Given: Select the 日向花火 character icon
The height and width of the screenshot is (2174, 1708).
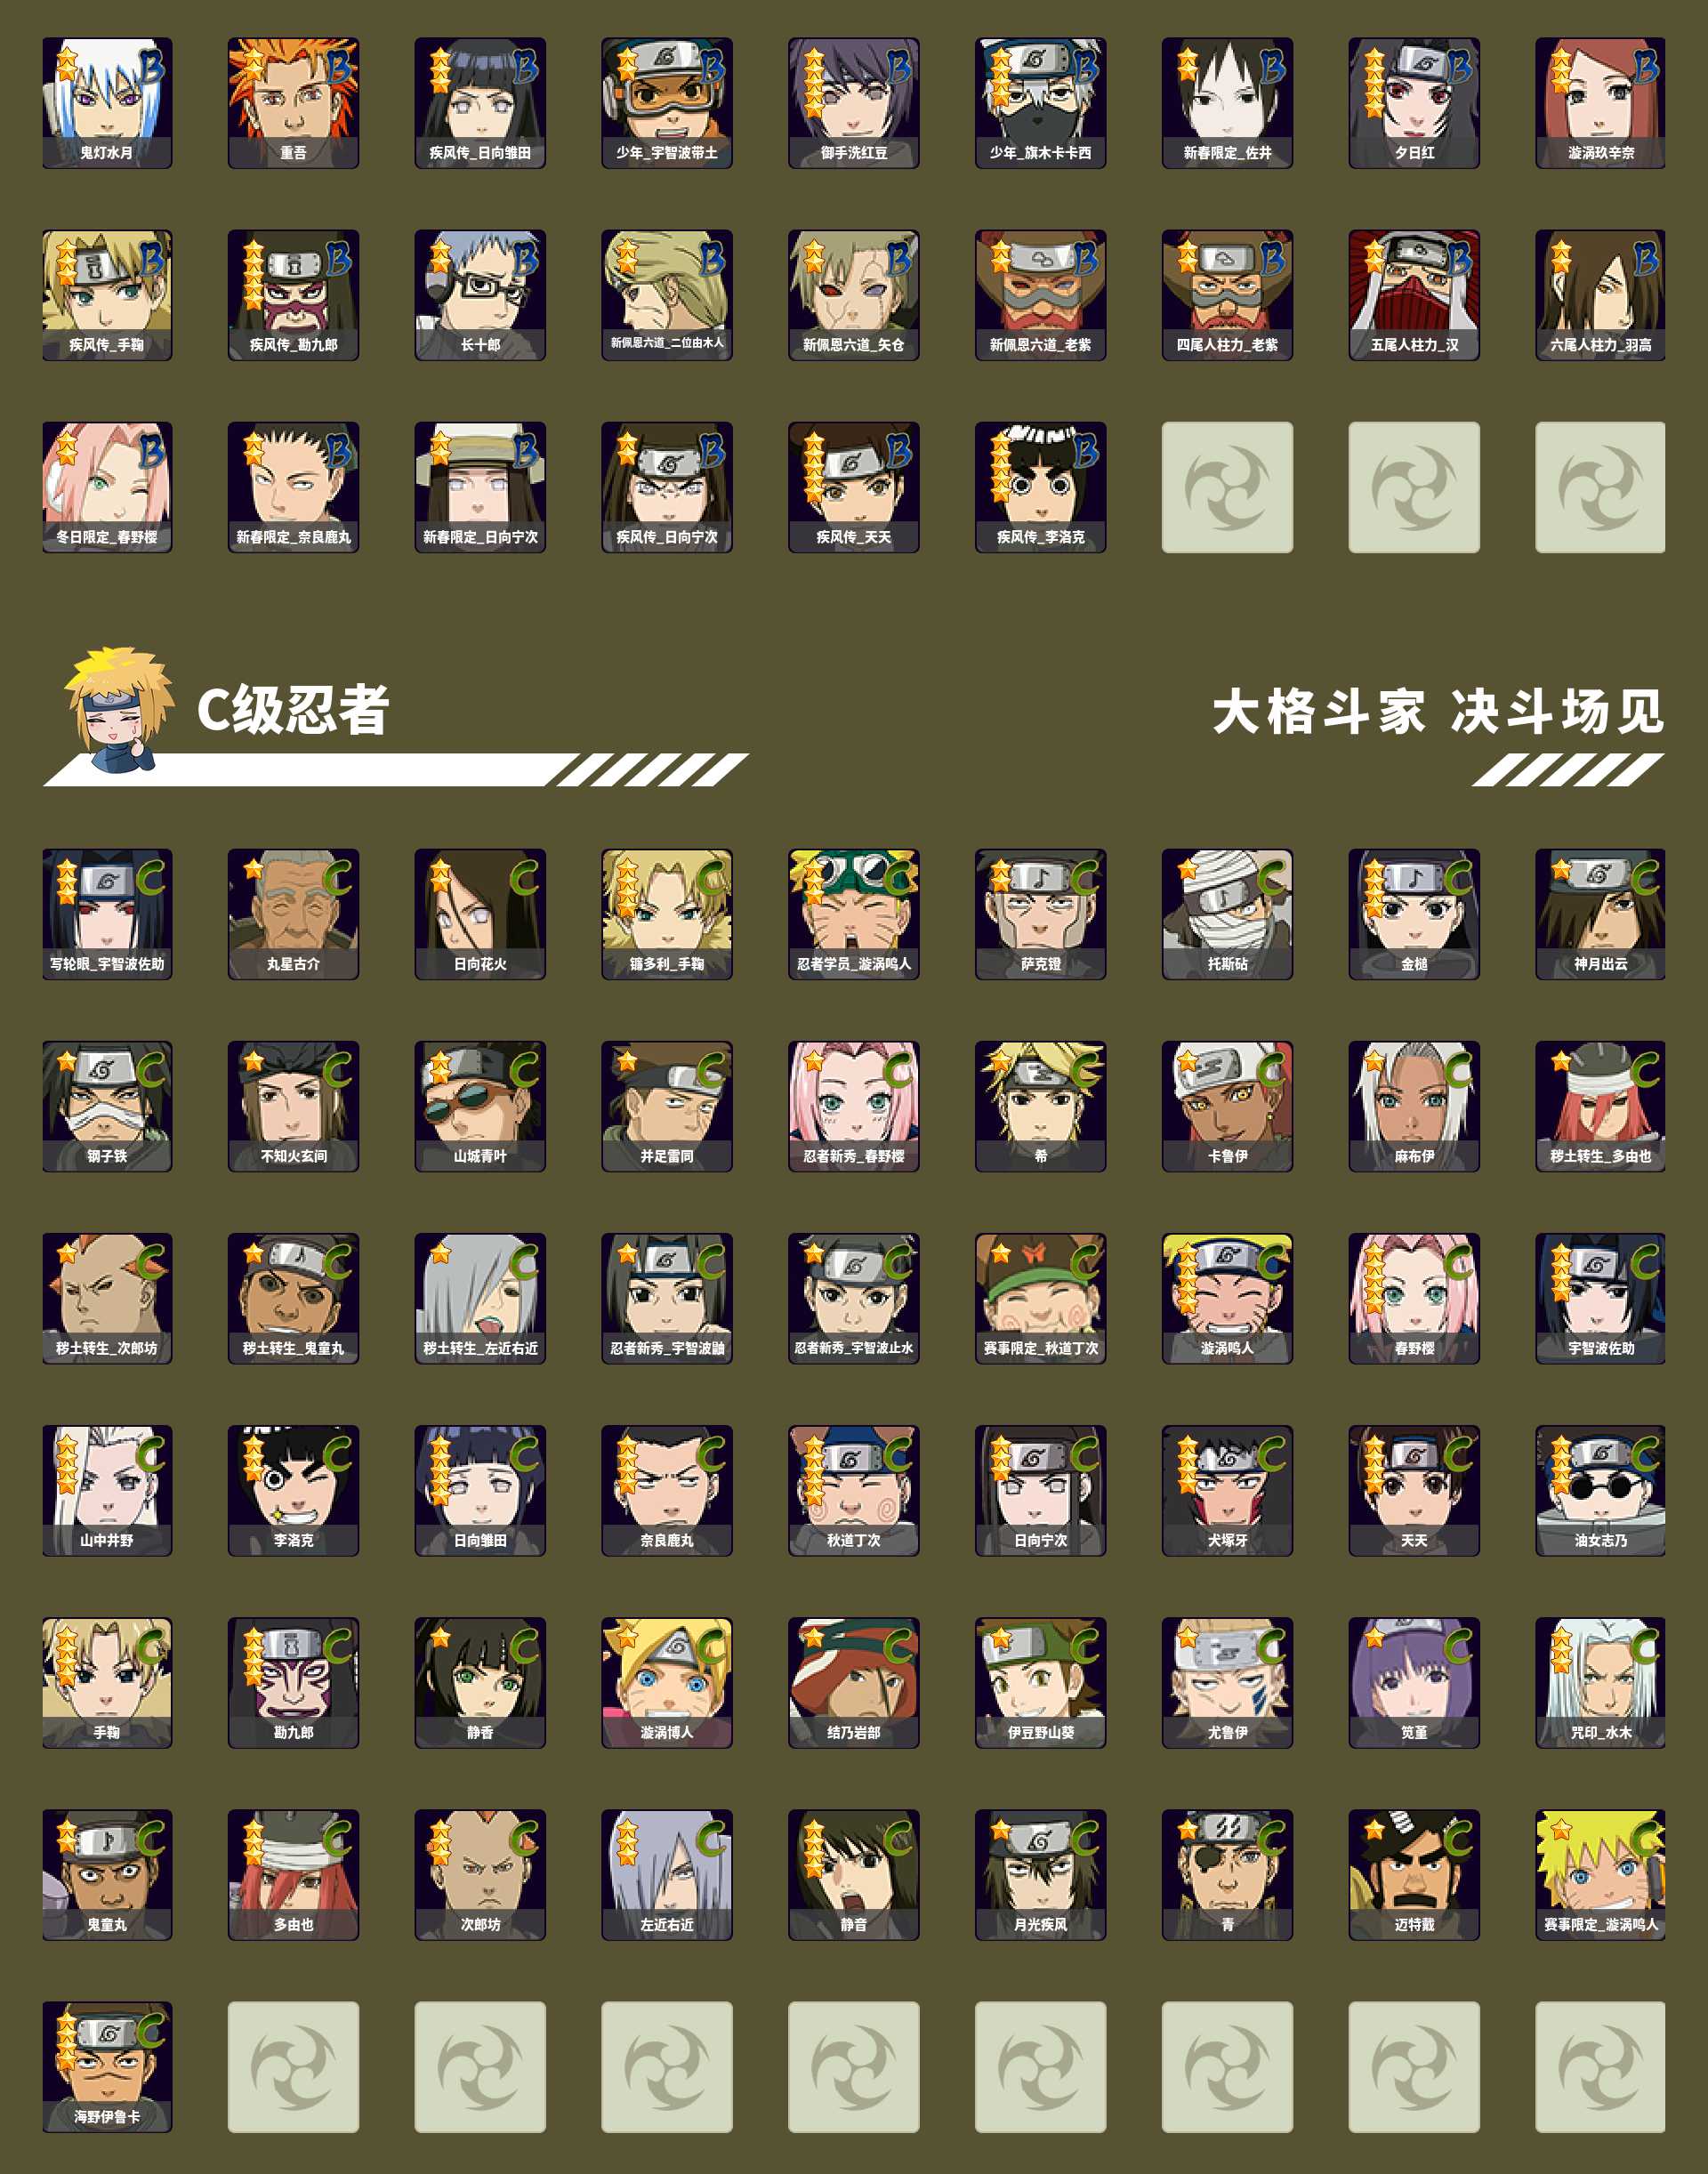Looking at the screenshot, I should (x=480, y=914).
